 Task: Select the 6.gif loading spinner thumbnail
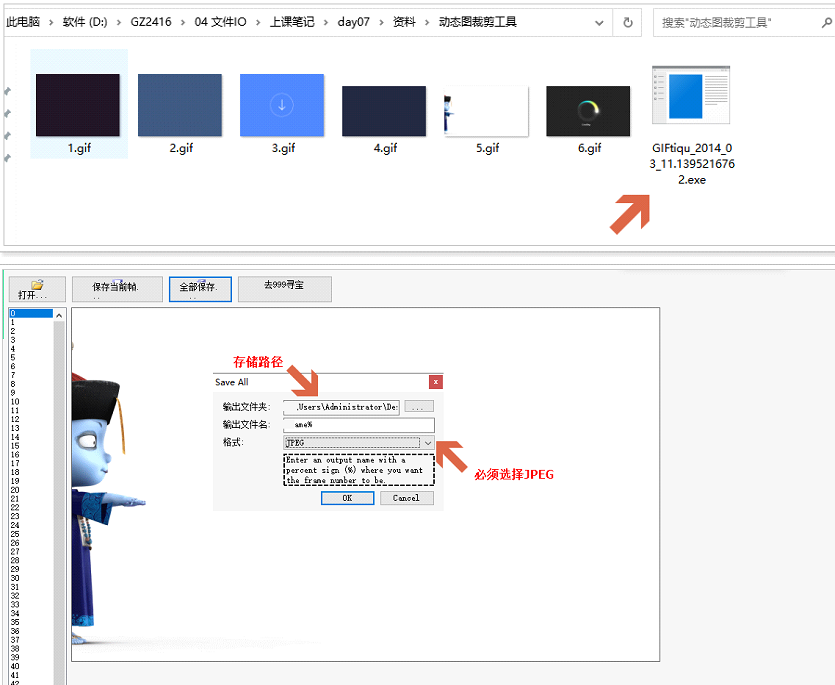588,111
